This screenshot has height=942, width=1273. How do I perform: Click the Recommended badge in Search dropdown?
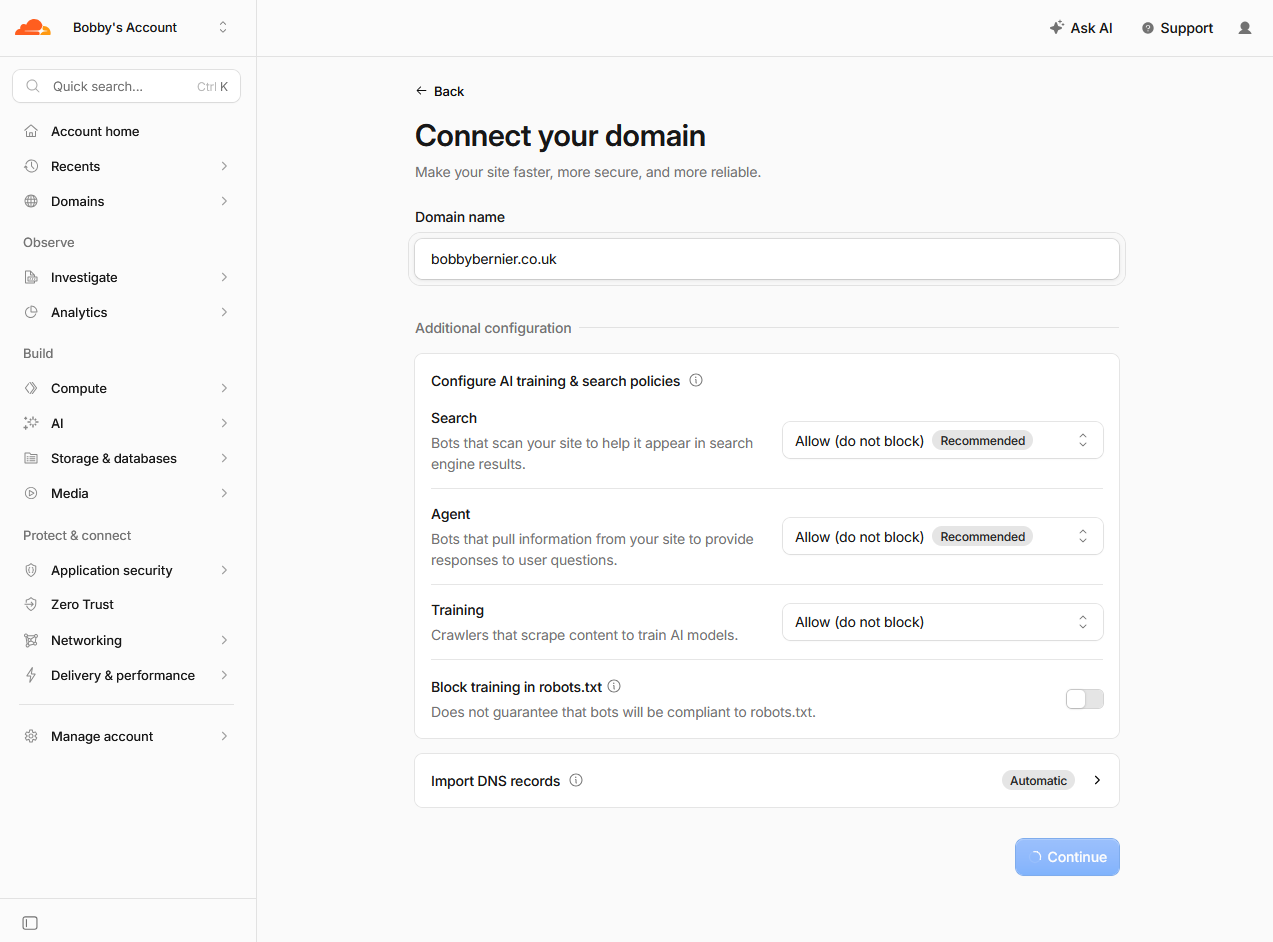click(982, 440)
